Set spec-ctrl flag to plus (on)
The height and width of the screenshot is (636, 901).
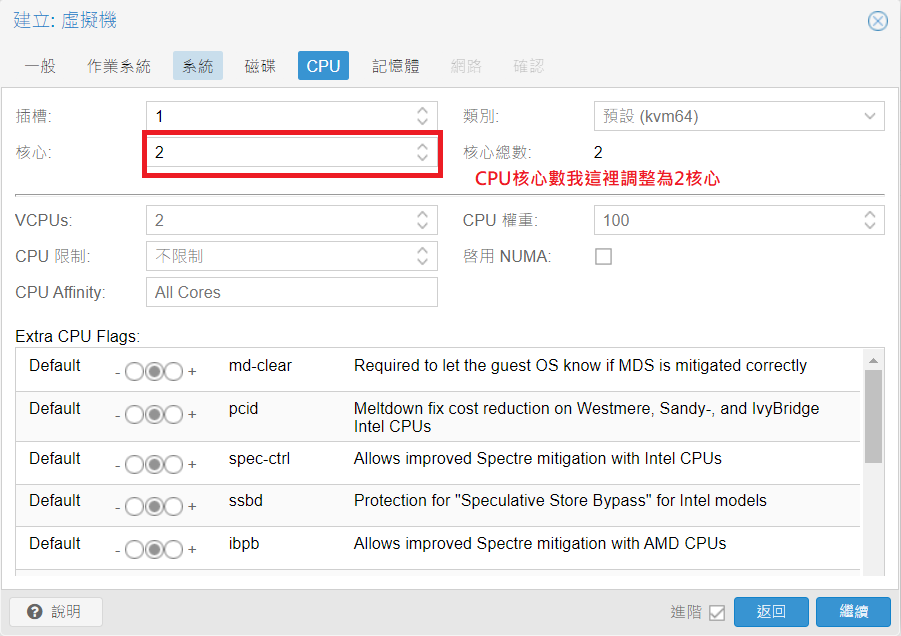(173, 464)
